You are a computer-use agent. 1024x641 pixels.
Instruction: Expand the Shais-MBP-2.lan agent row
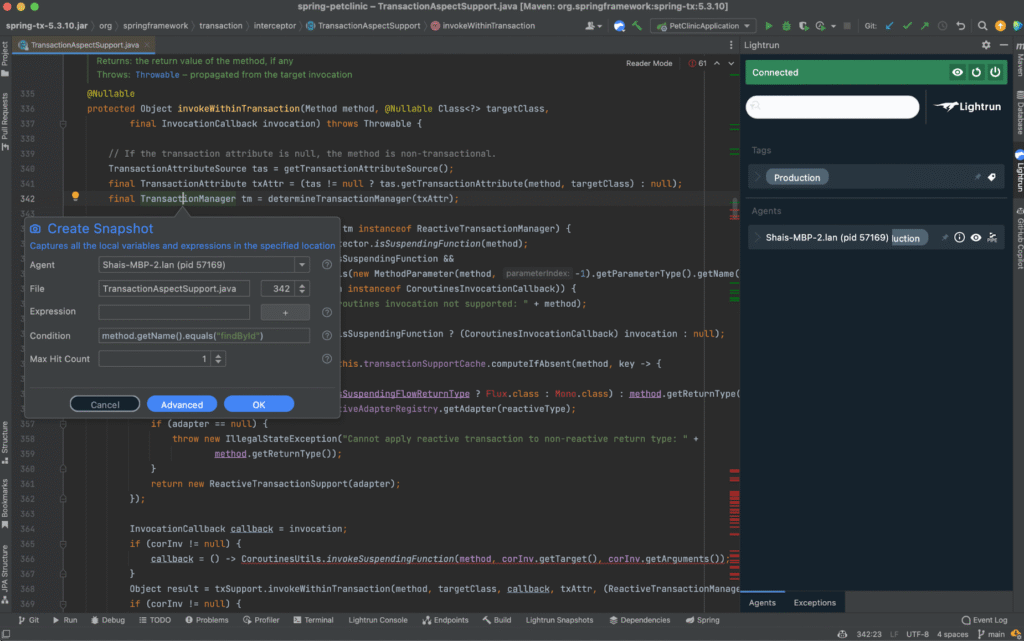click(756, 237)
